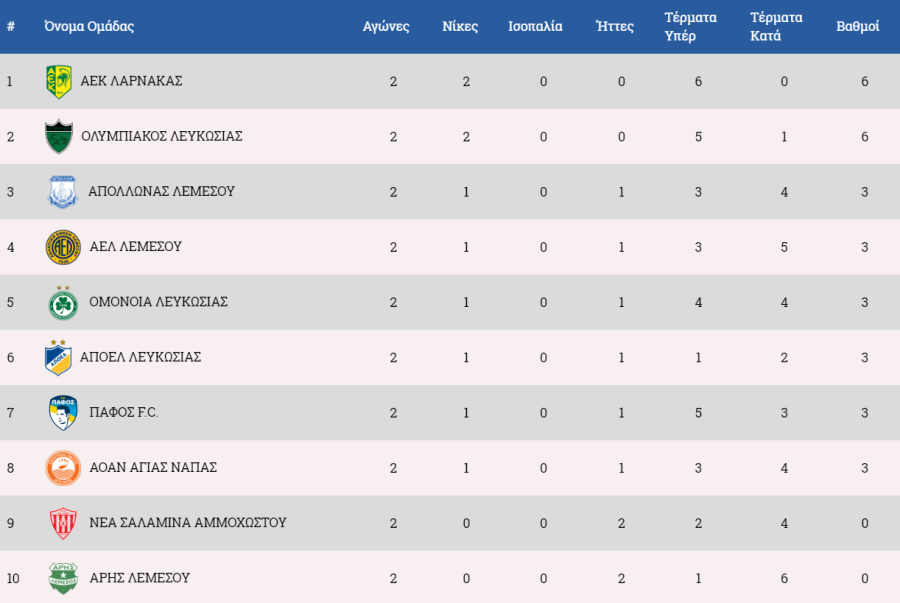Select the # rank column header
Image resolution: width=900 pixels, height=603 pixels.
point(10,26)
